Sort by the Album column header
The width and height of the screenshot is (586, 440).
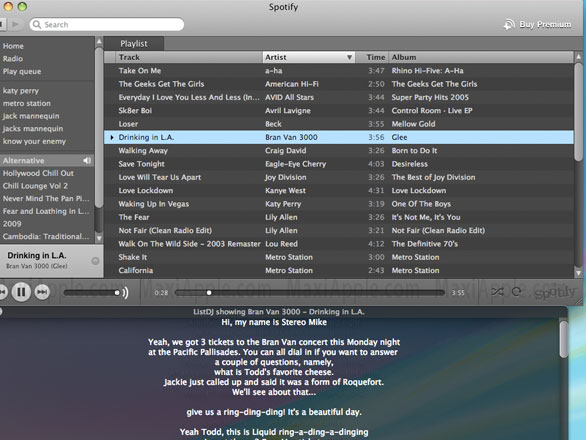(x=481, y=57)
